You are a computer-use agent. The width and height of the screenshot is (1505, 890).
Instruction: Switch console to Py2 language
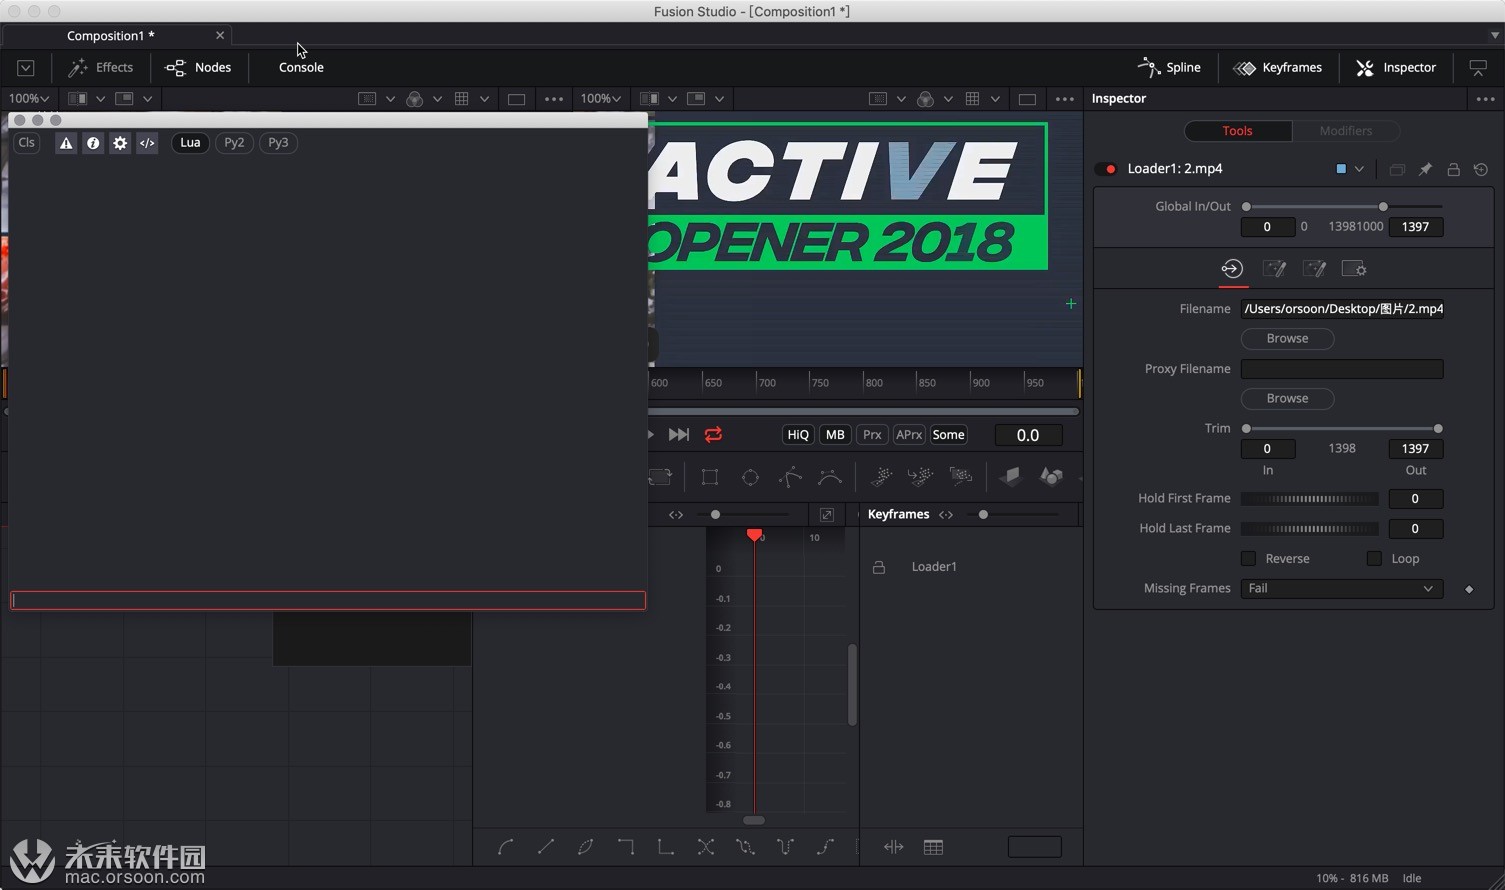pyautogui.click(x=234, y=143)
